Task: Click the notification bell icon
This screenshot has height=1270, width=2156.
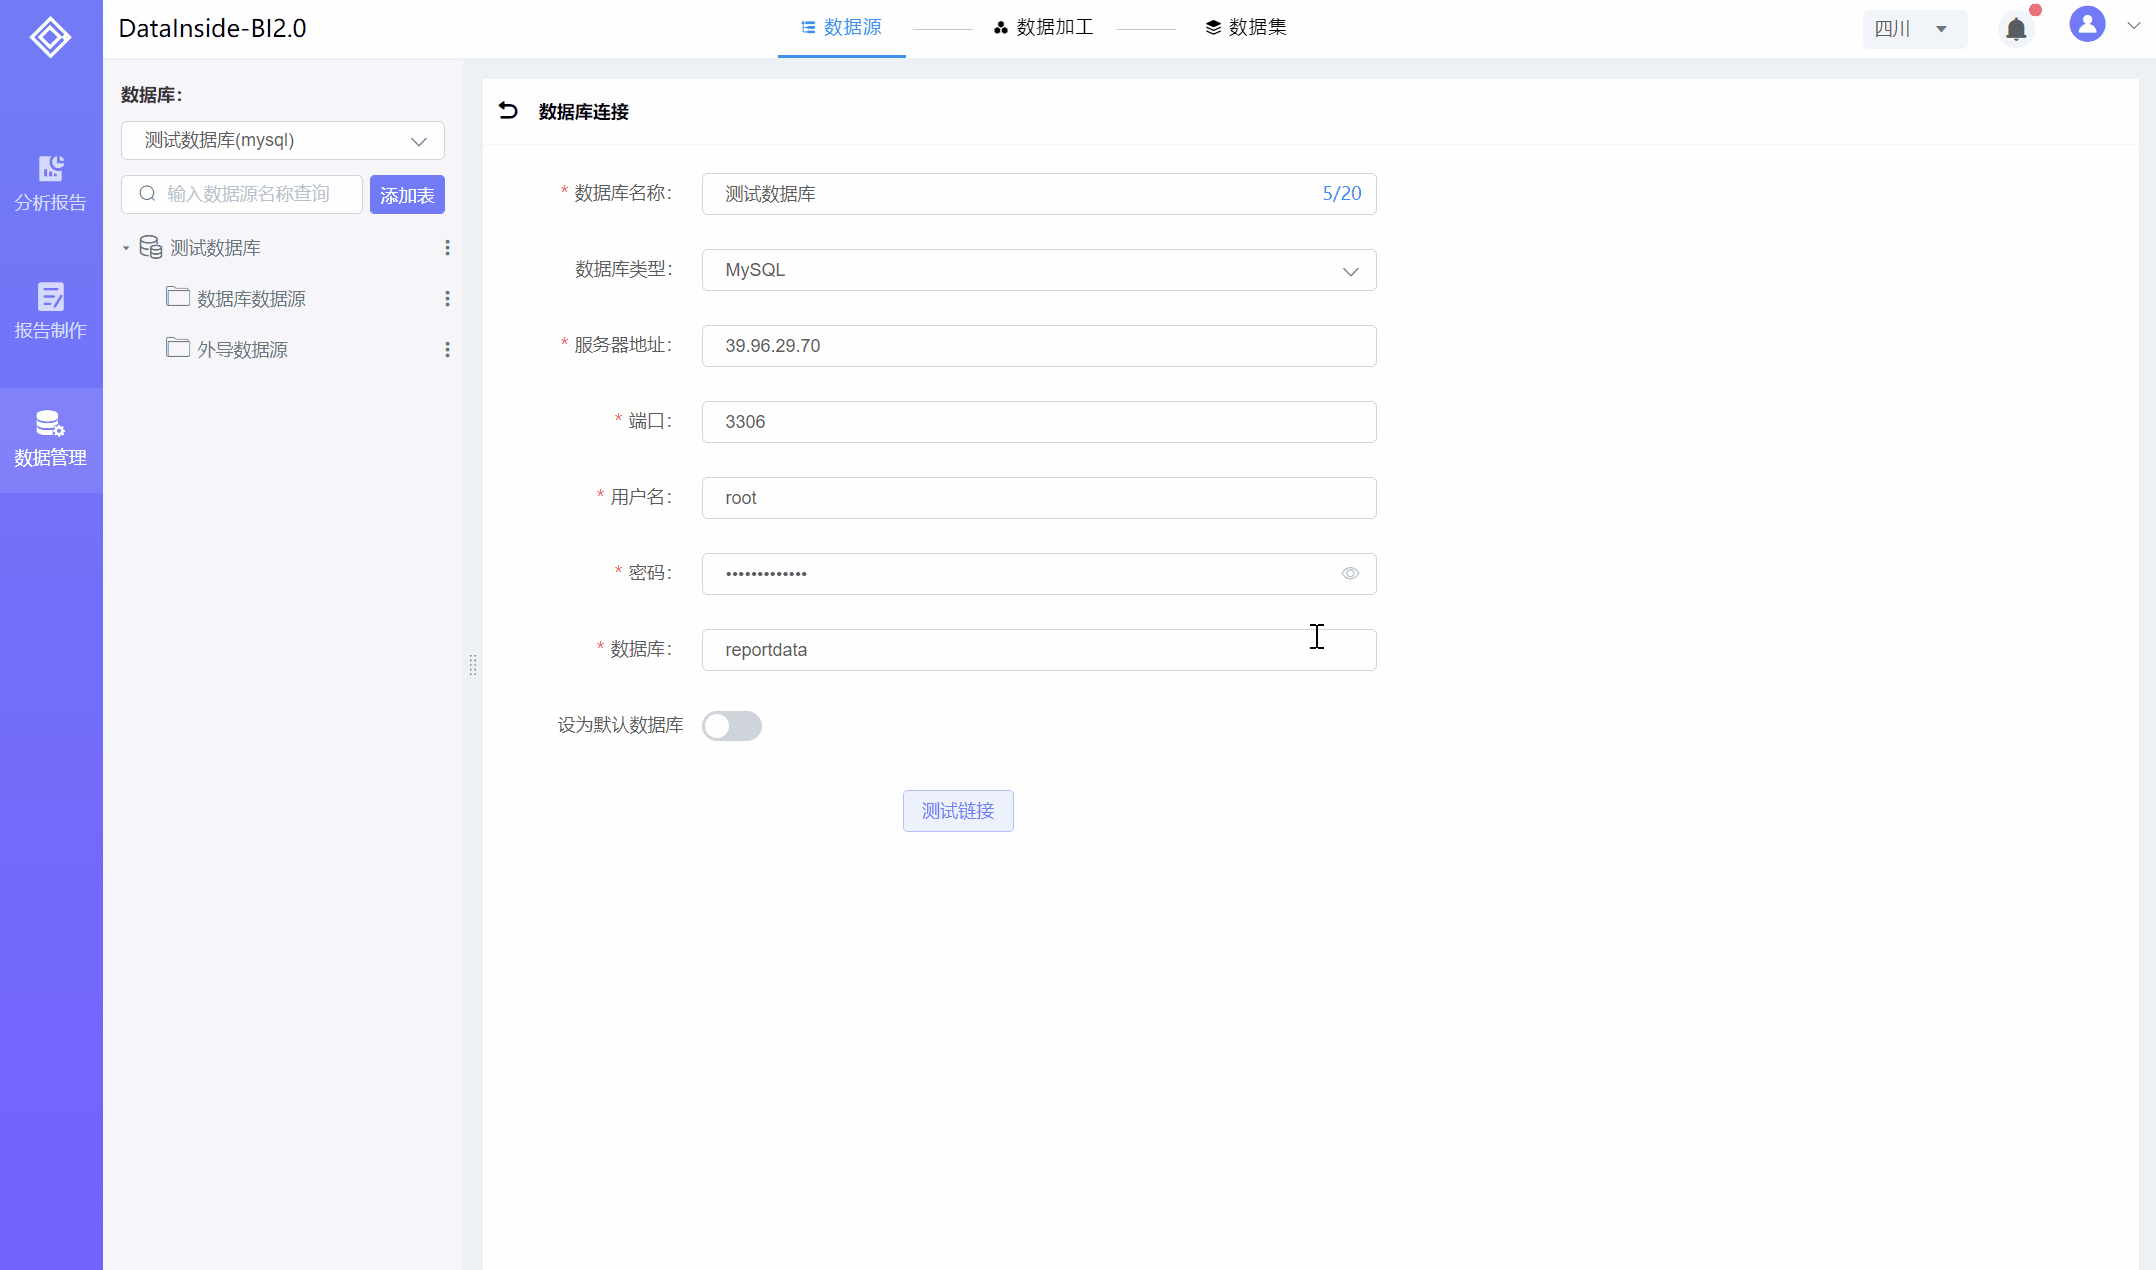Action: [x=2016, y=29]
